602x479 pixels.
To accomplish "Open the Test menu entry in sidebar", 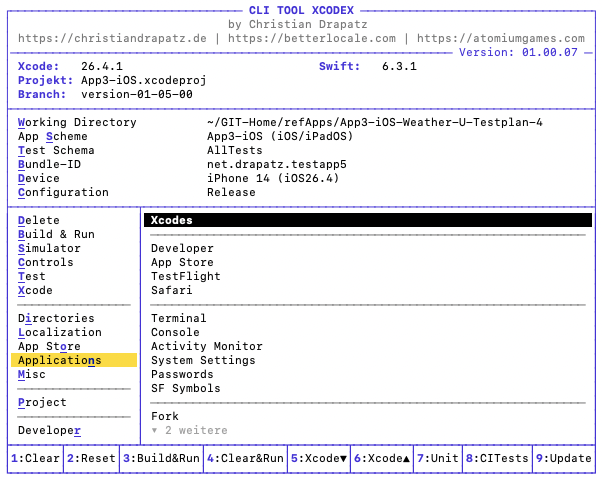I will [31, 276].
